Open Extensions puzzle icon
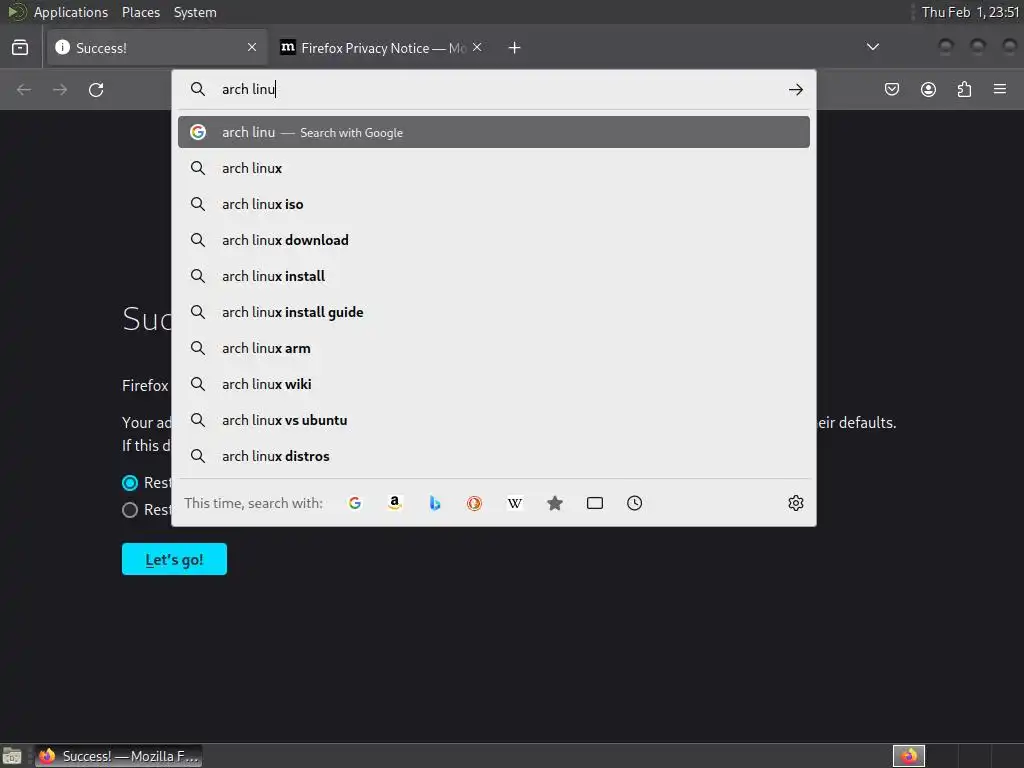1024x768 pixels. click(964, 89)
